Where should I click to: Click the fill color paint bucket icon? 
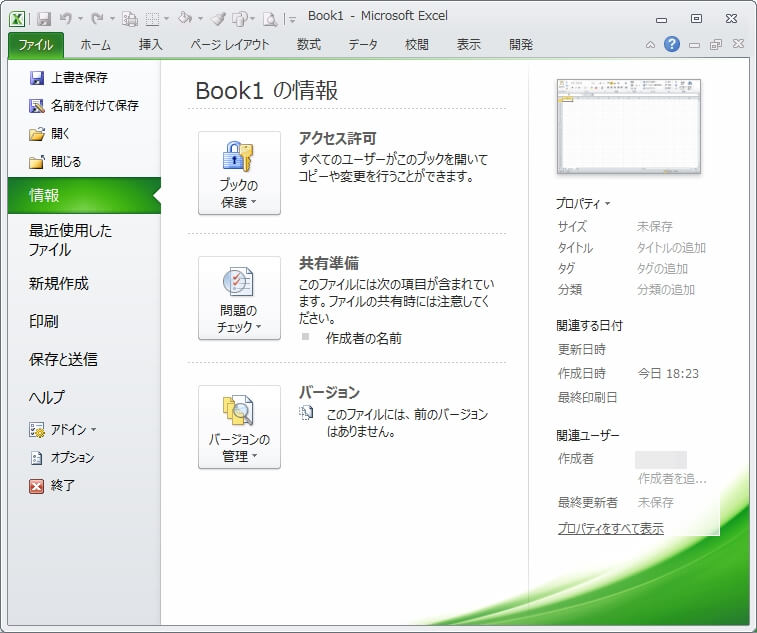tap(185, 18)
